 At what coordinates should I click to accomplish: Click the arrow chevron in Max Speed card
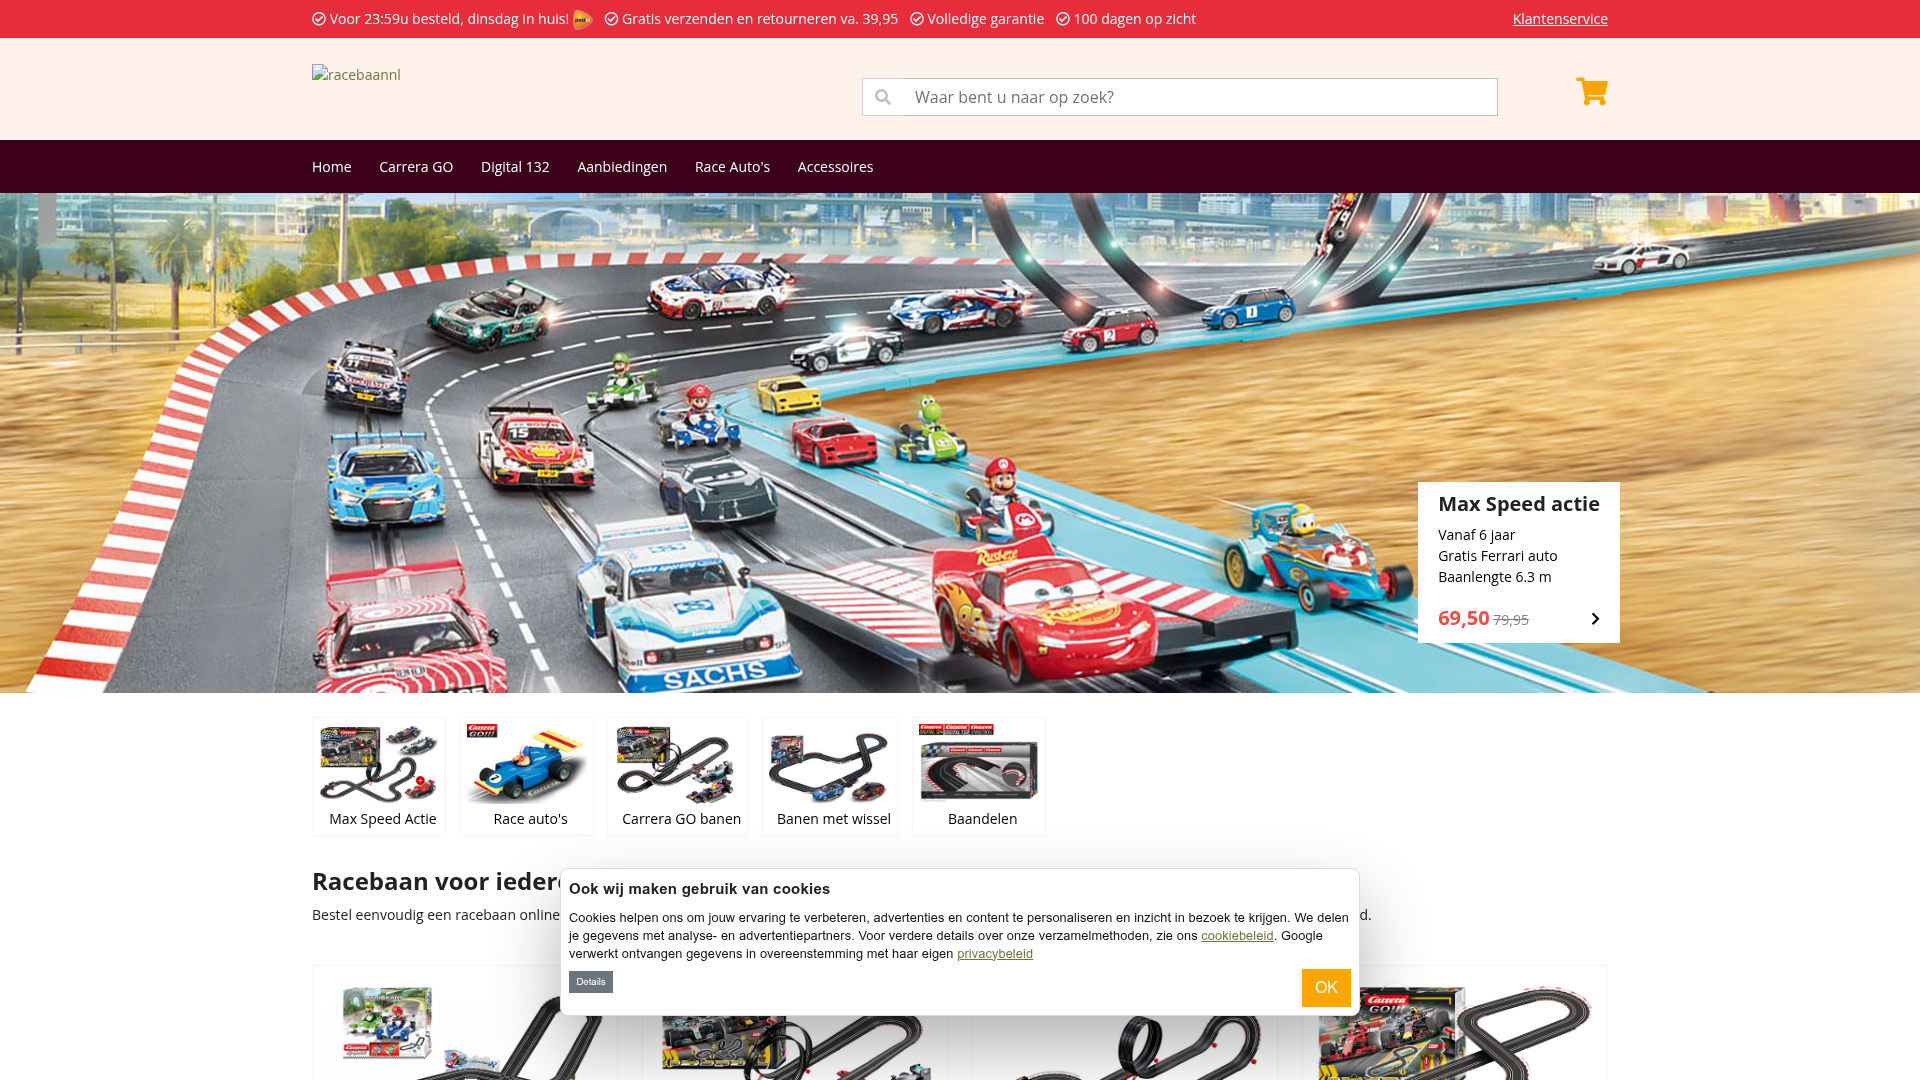[x=1595, y=619]
